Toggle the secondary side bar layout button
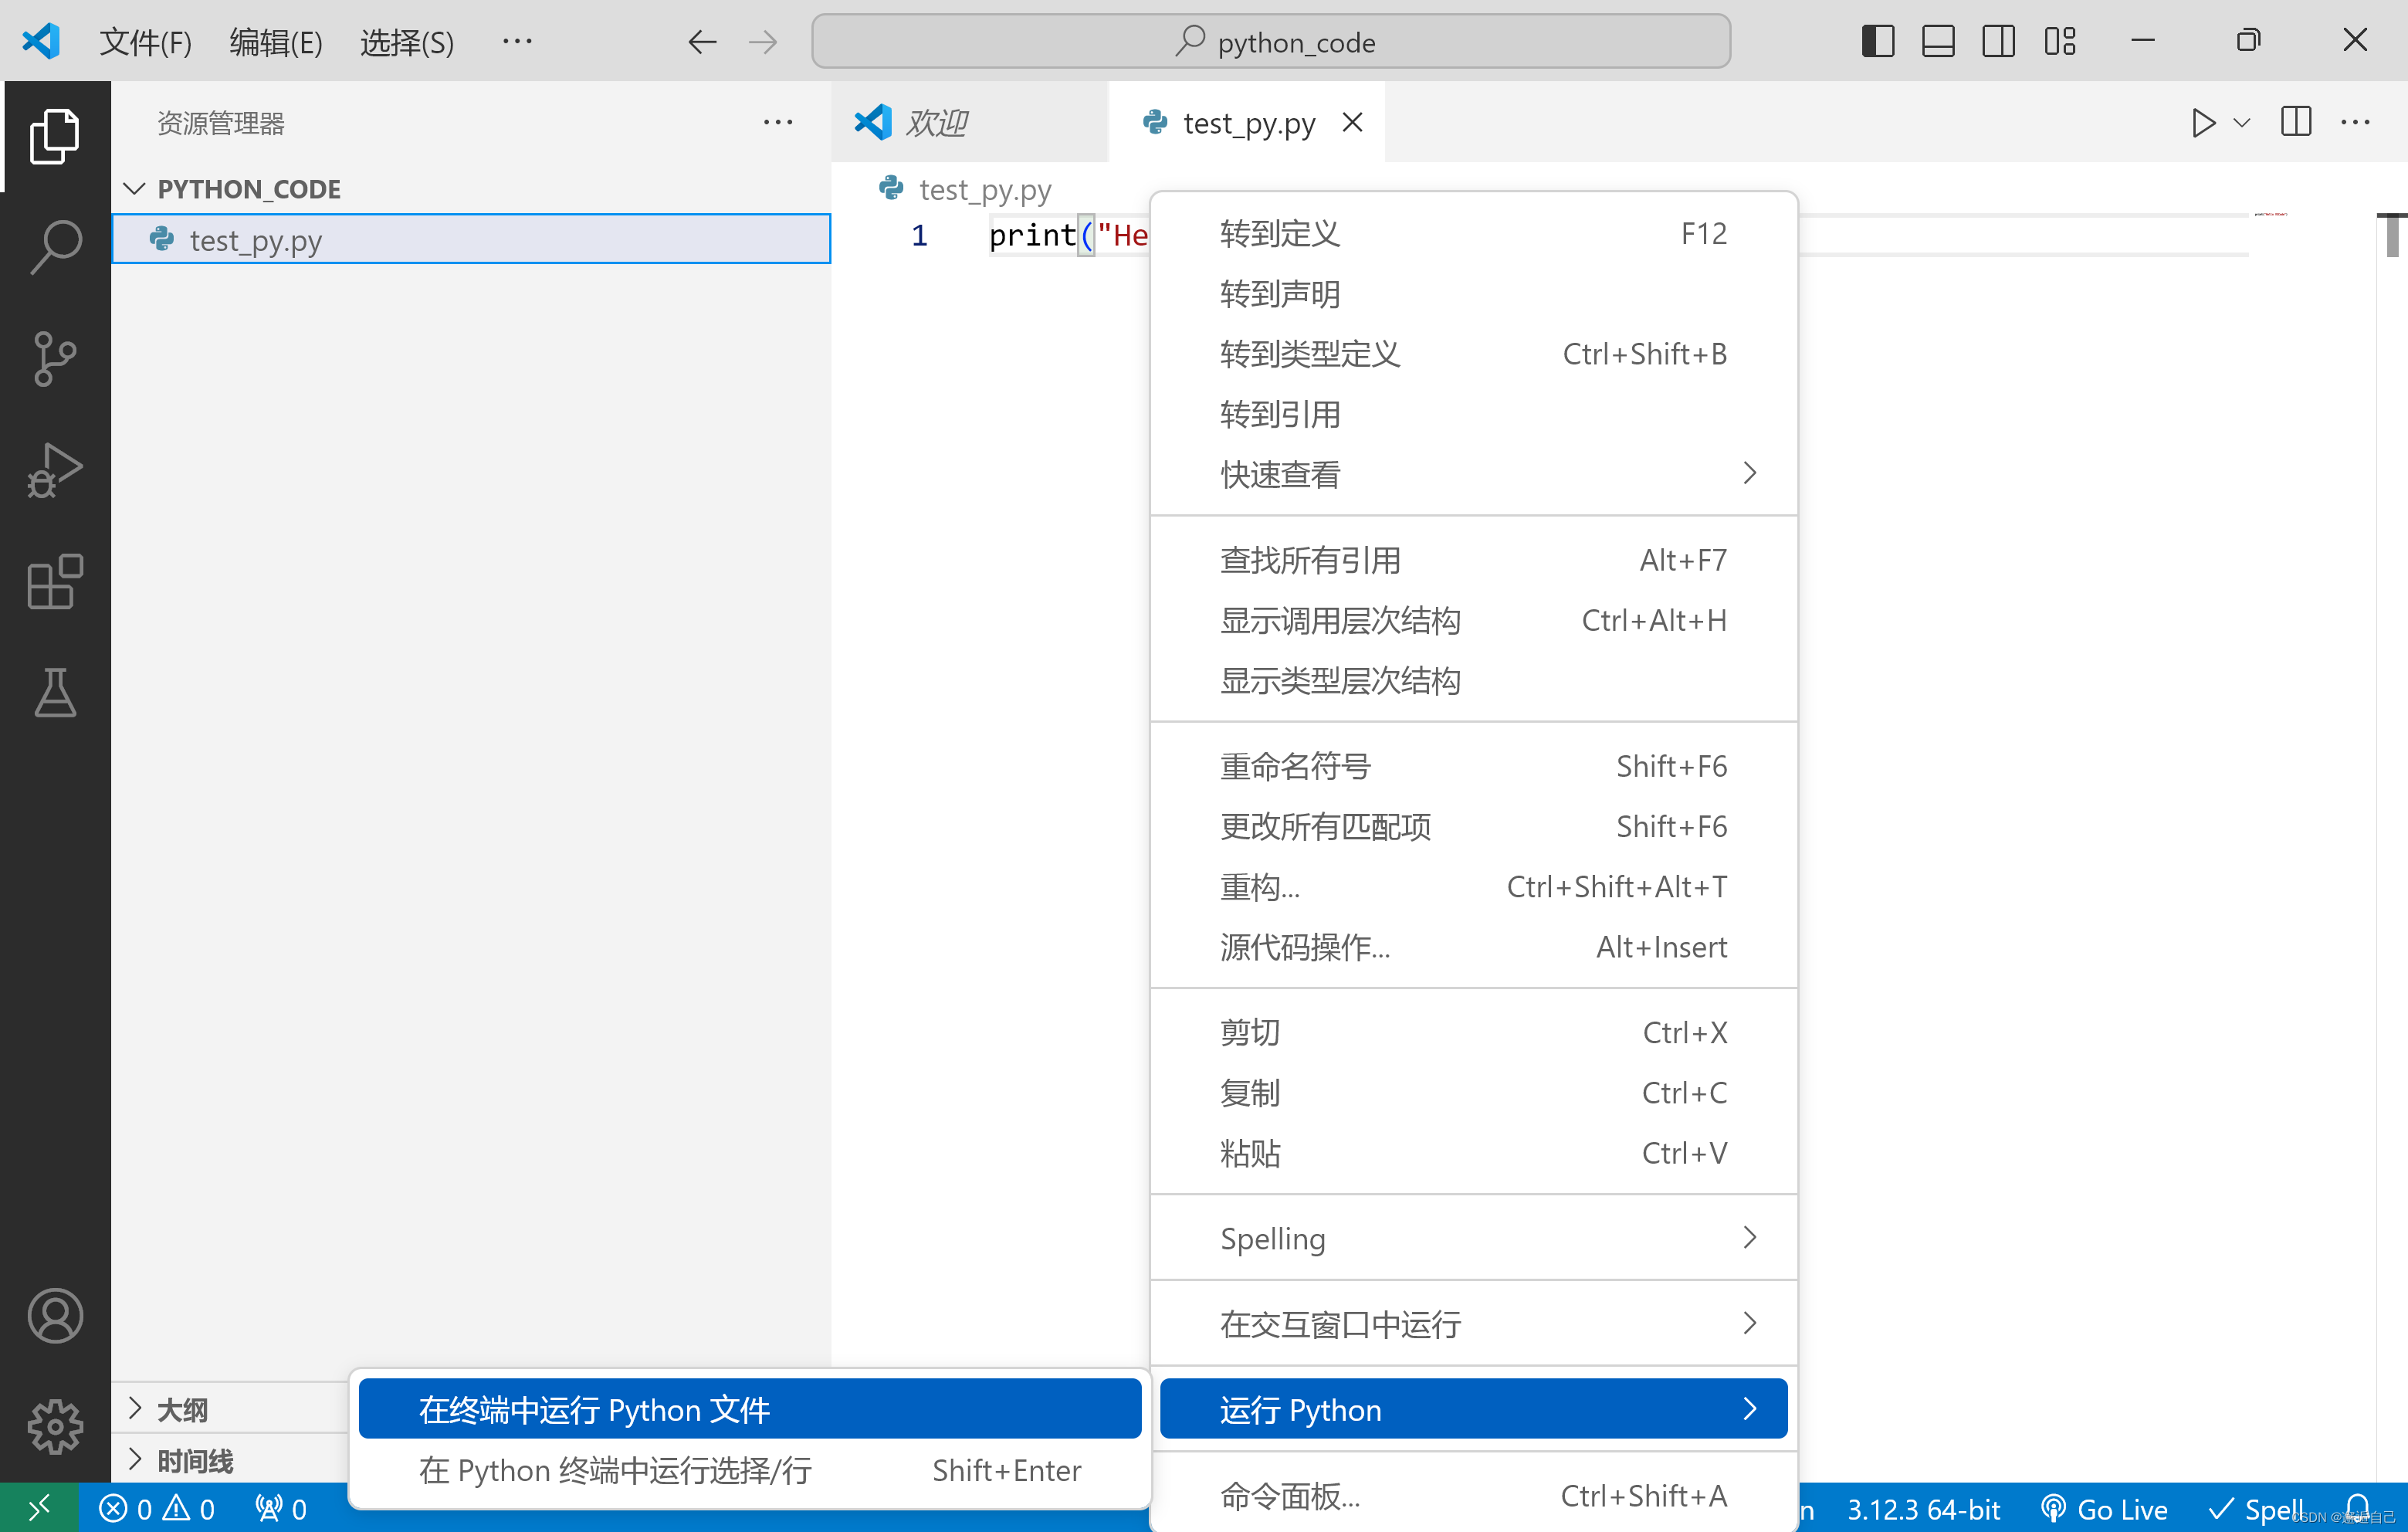The image size is (2408, 1532). click(1998, 41)
